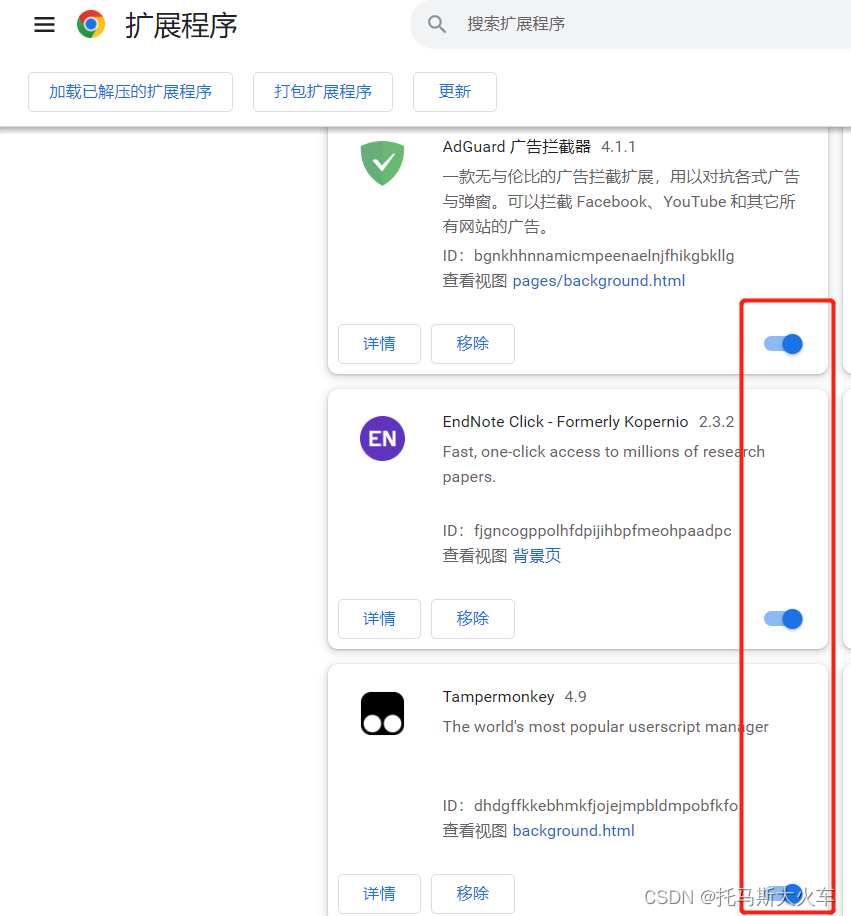Click 移除 for Tampermonkey
Screen dimensions: 851x916
tap(473, 894)
